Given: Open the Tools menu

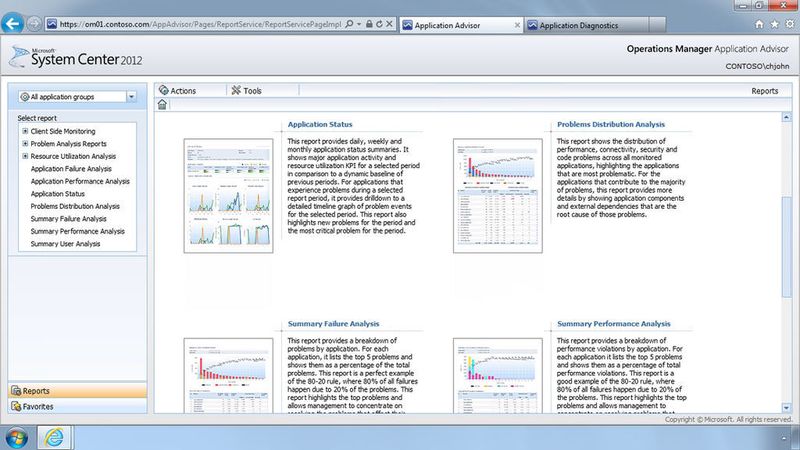Looking at the screenshot, I should (x=246, y=90).
